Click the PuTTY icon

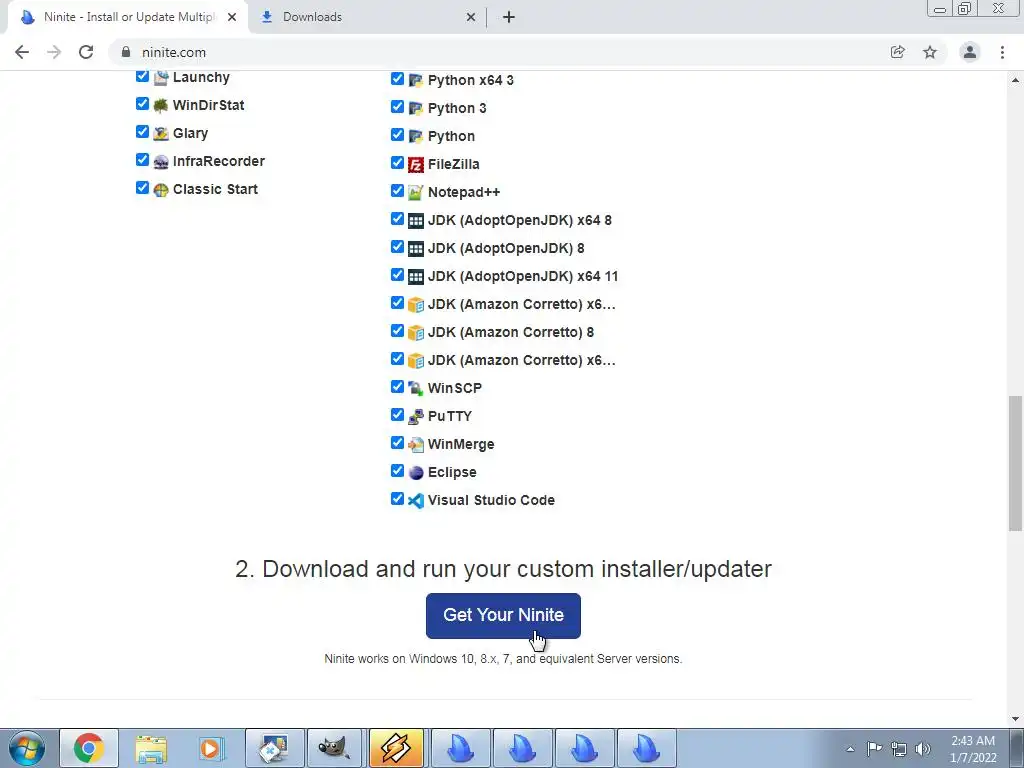coord(416,417)
